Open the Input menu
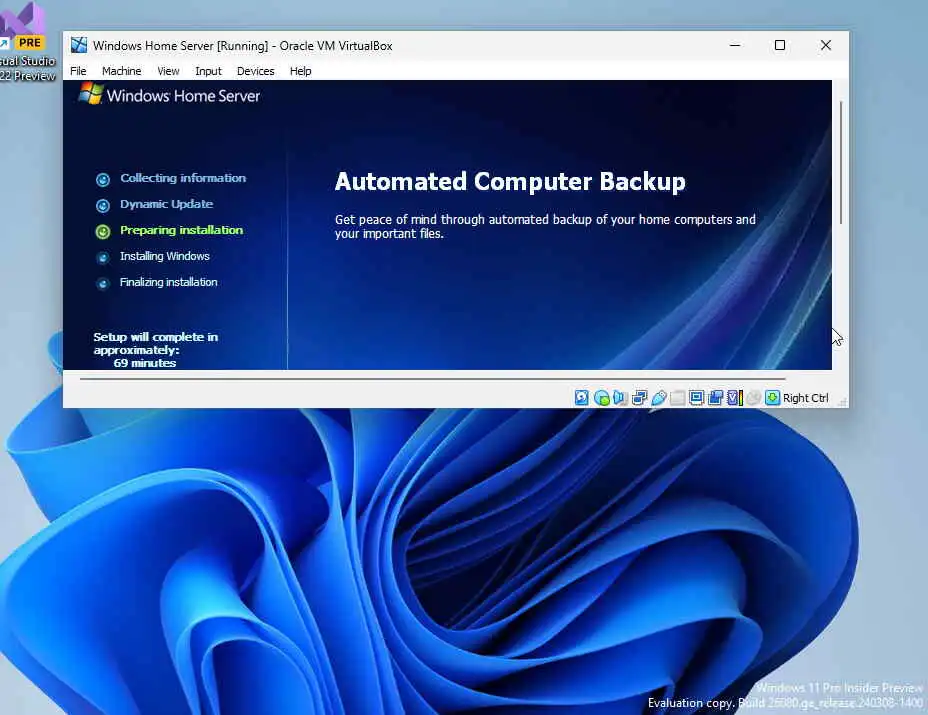This screenshot has width=928, height=715. pyautogui.click(x=208, y=71)
